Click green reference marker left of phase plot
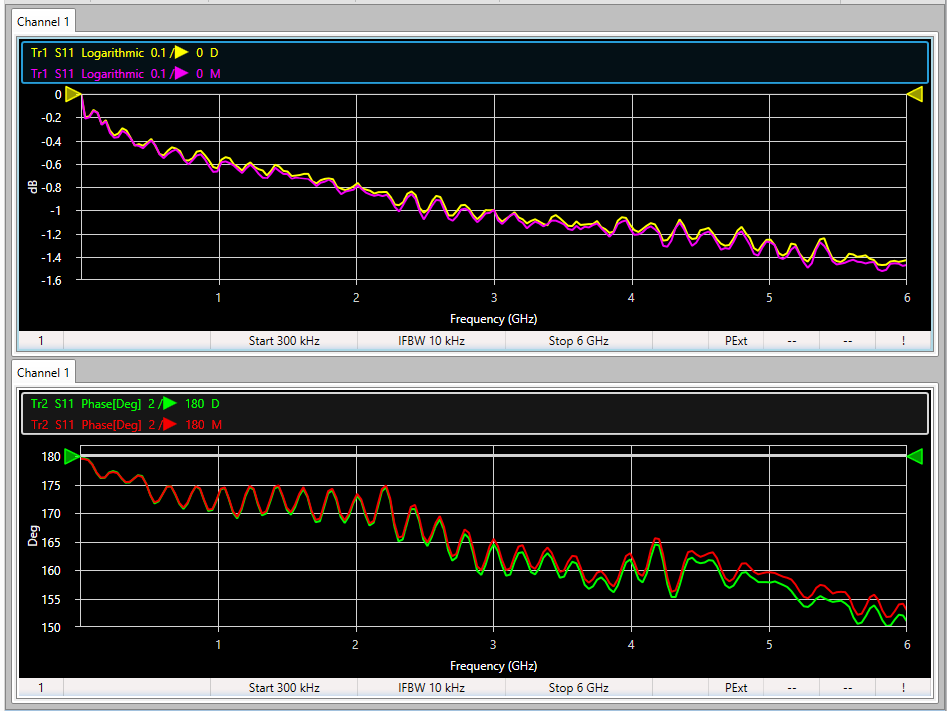This screenshot has width=947, height=711. click(71, 457)
